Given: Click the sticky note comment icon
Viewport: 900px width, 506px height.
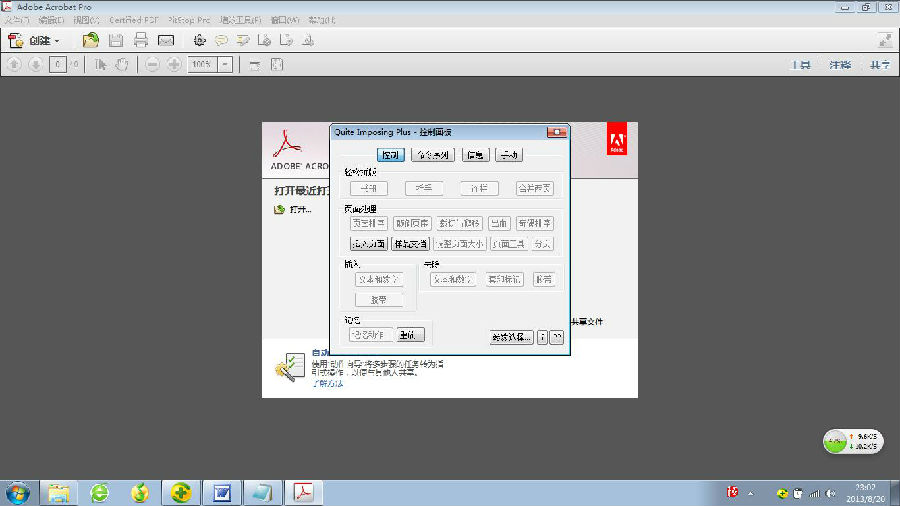Looking at the screenshot, I should [222, 40].
